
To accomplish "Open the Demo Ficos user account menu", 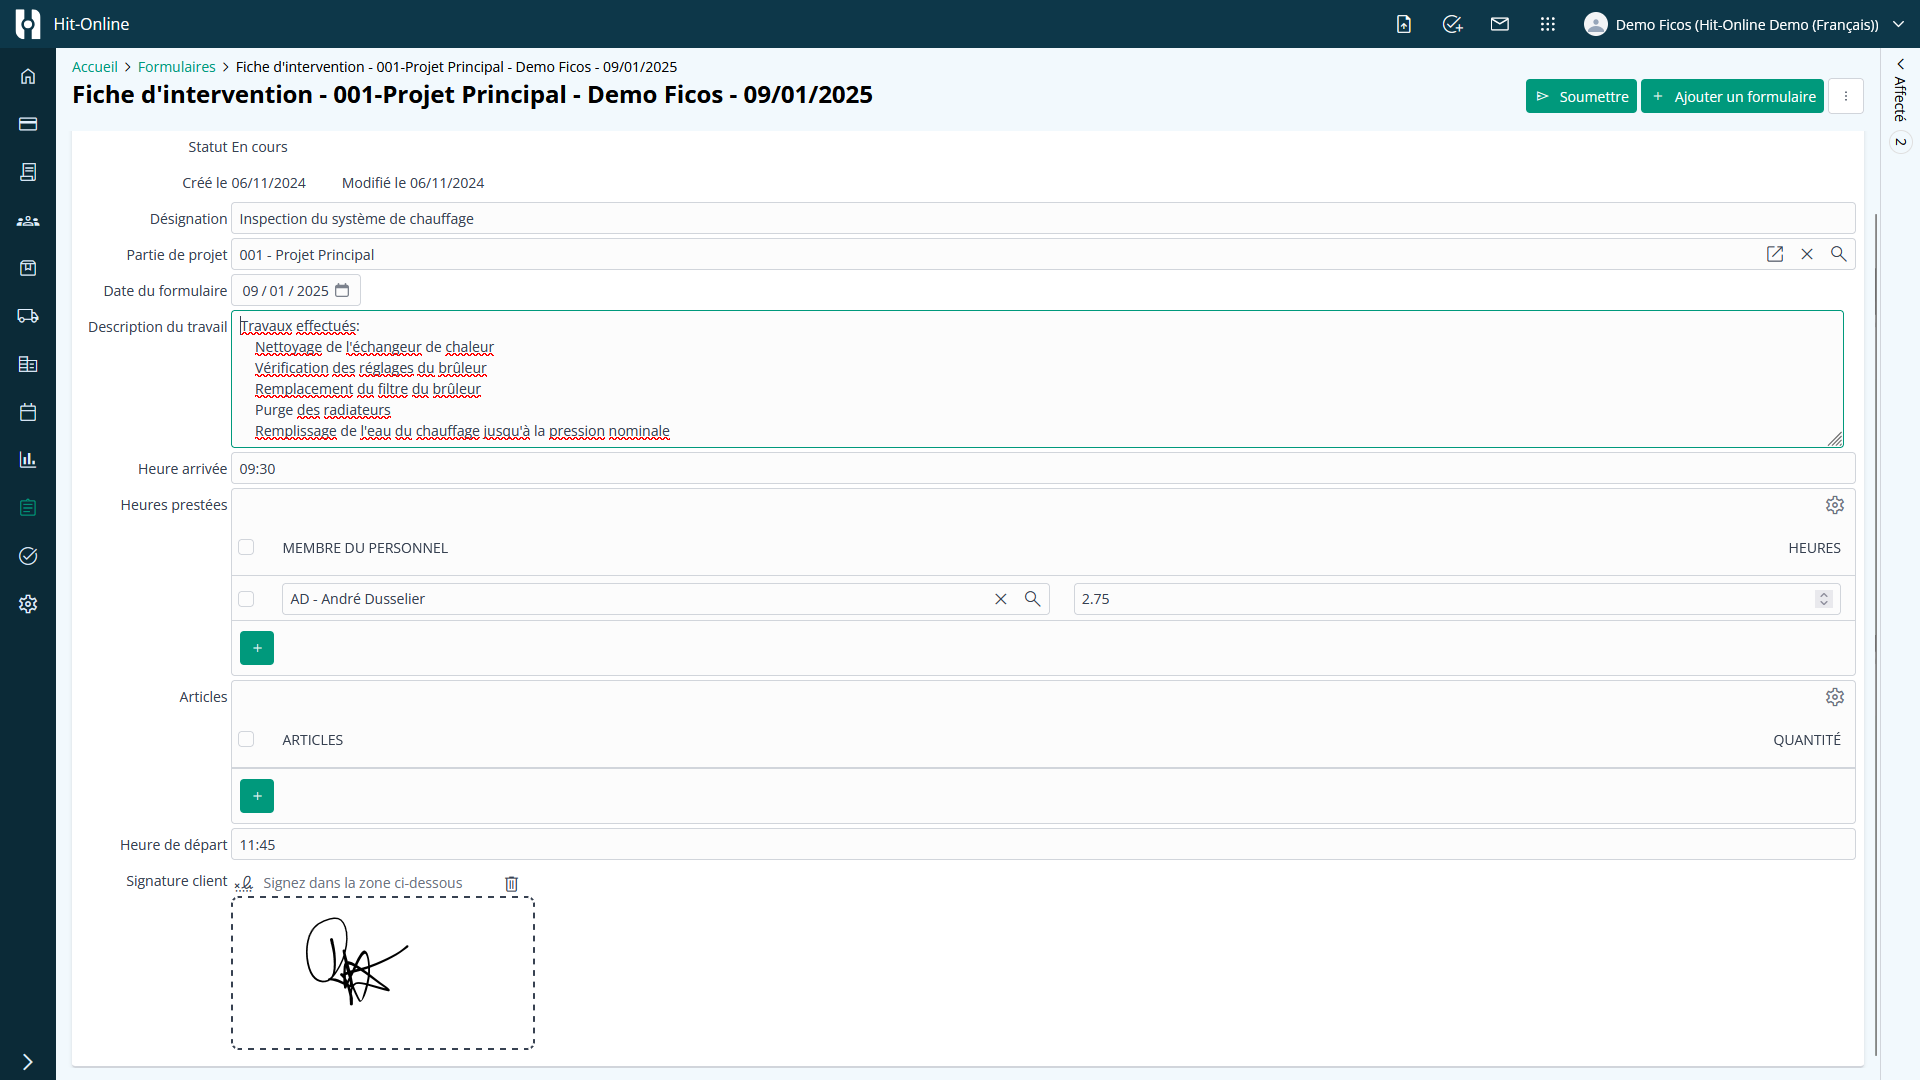I will (x=1745, y=24).
